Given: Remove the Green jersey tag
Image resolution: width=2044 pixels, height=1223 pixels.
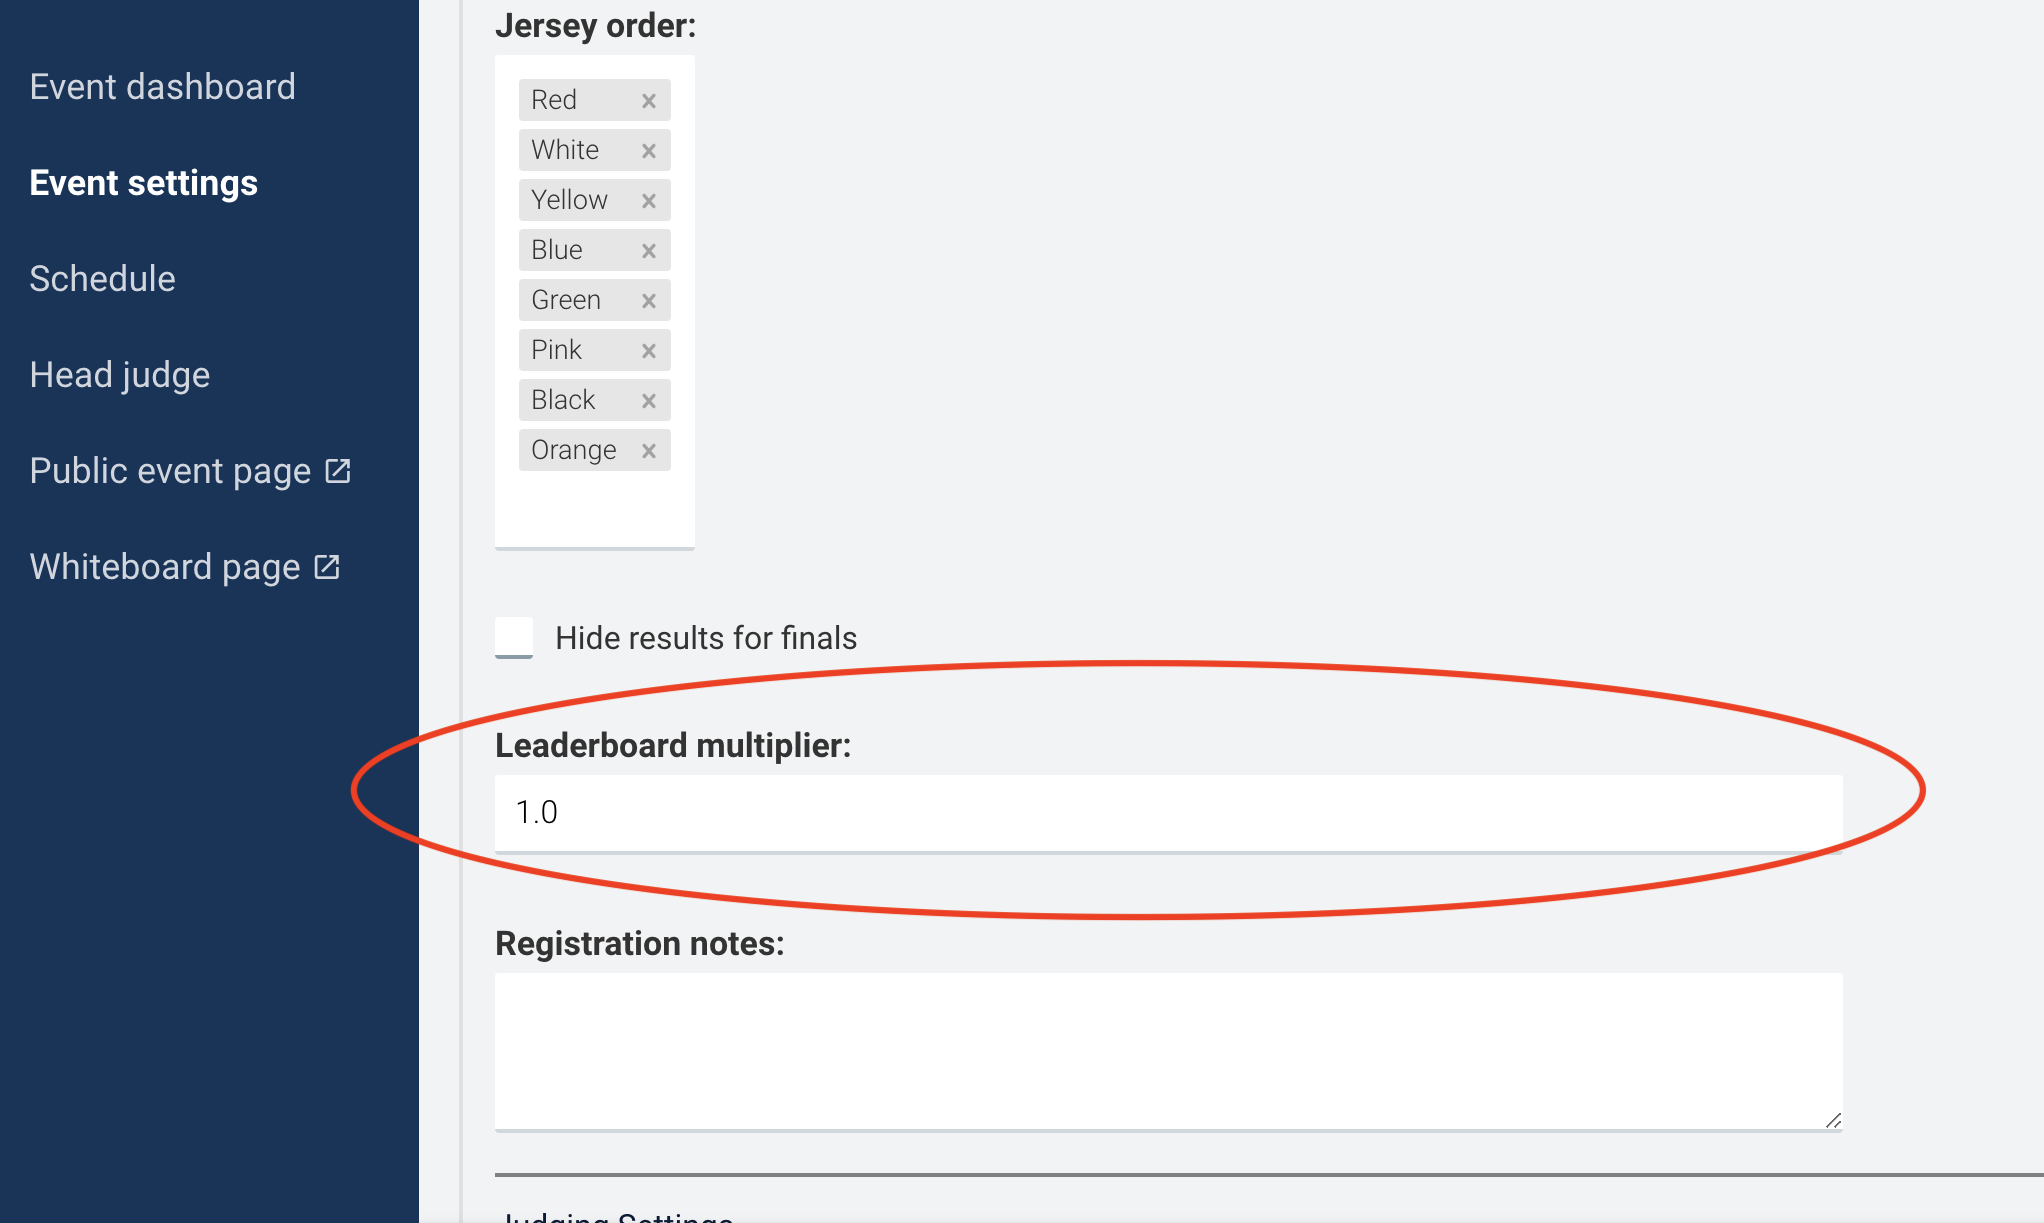Looking at the screenshot, I should [x=649, y=301].
